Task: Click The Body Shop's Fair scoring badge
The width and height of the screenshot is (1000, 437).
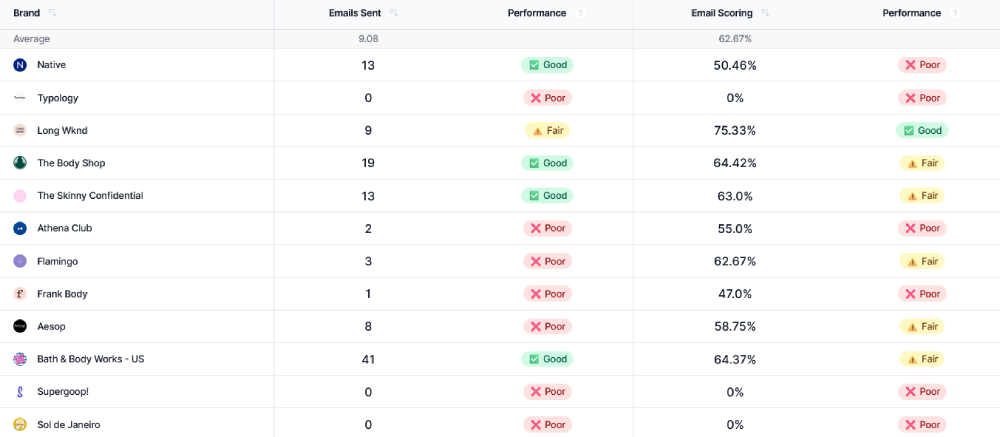Action: point(922,163)
